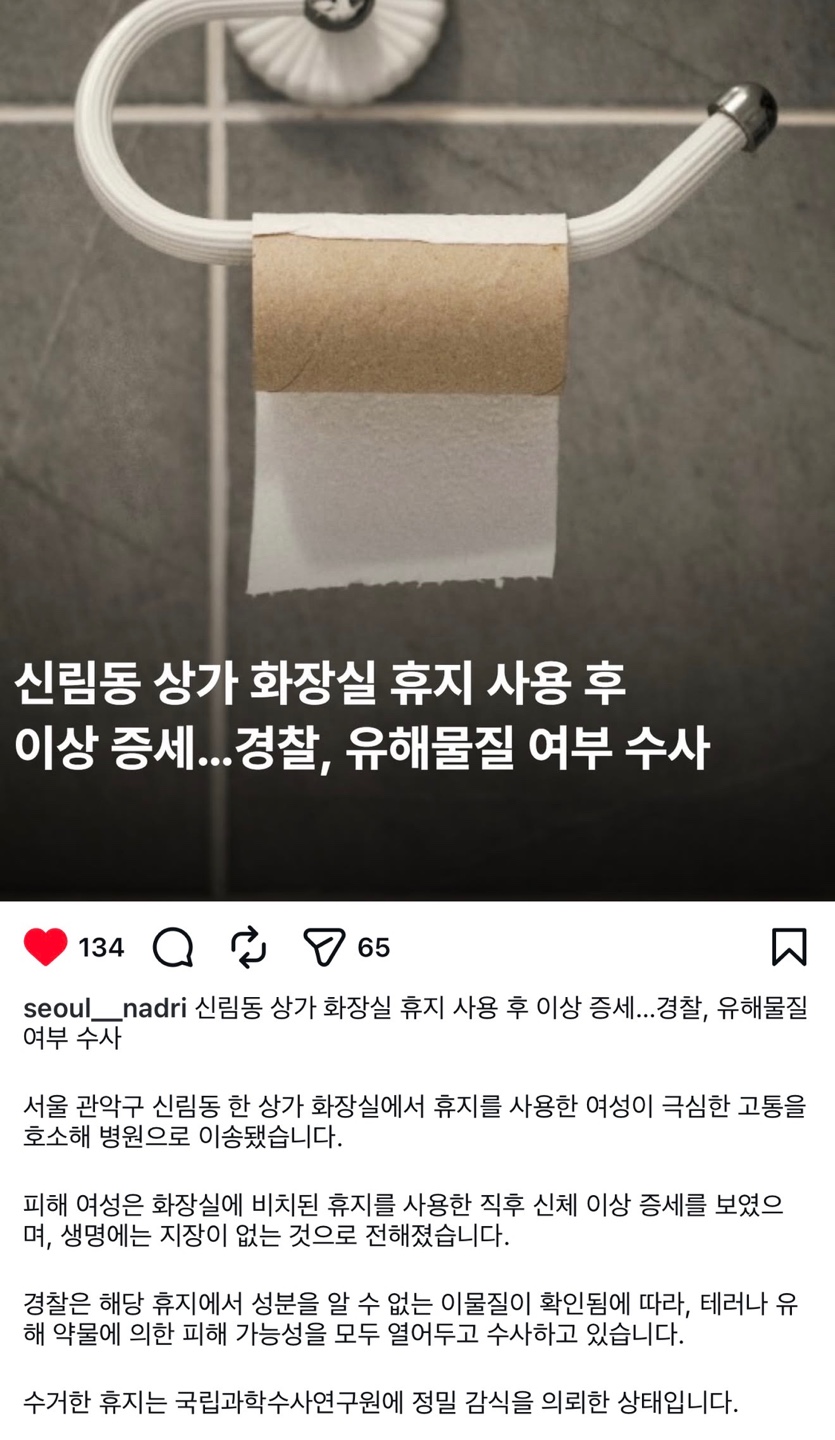
Task: Tap the hanging white tissue sheet
Action: 403,490
